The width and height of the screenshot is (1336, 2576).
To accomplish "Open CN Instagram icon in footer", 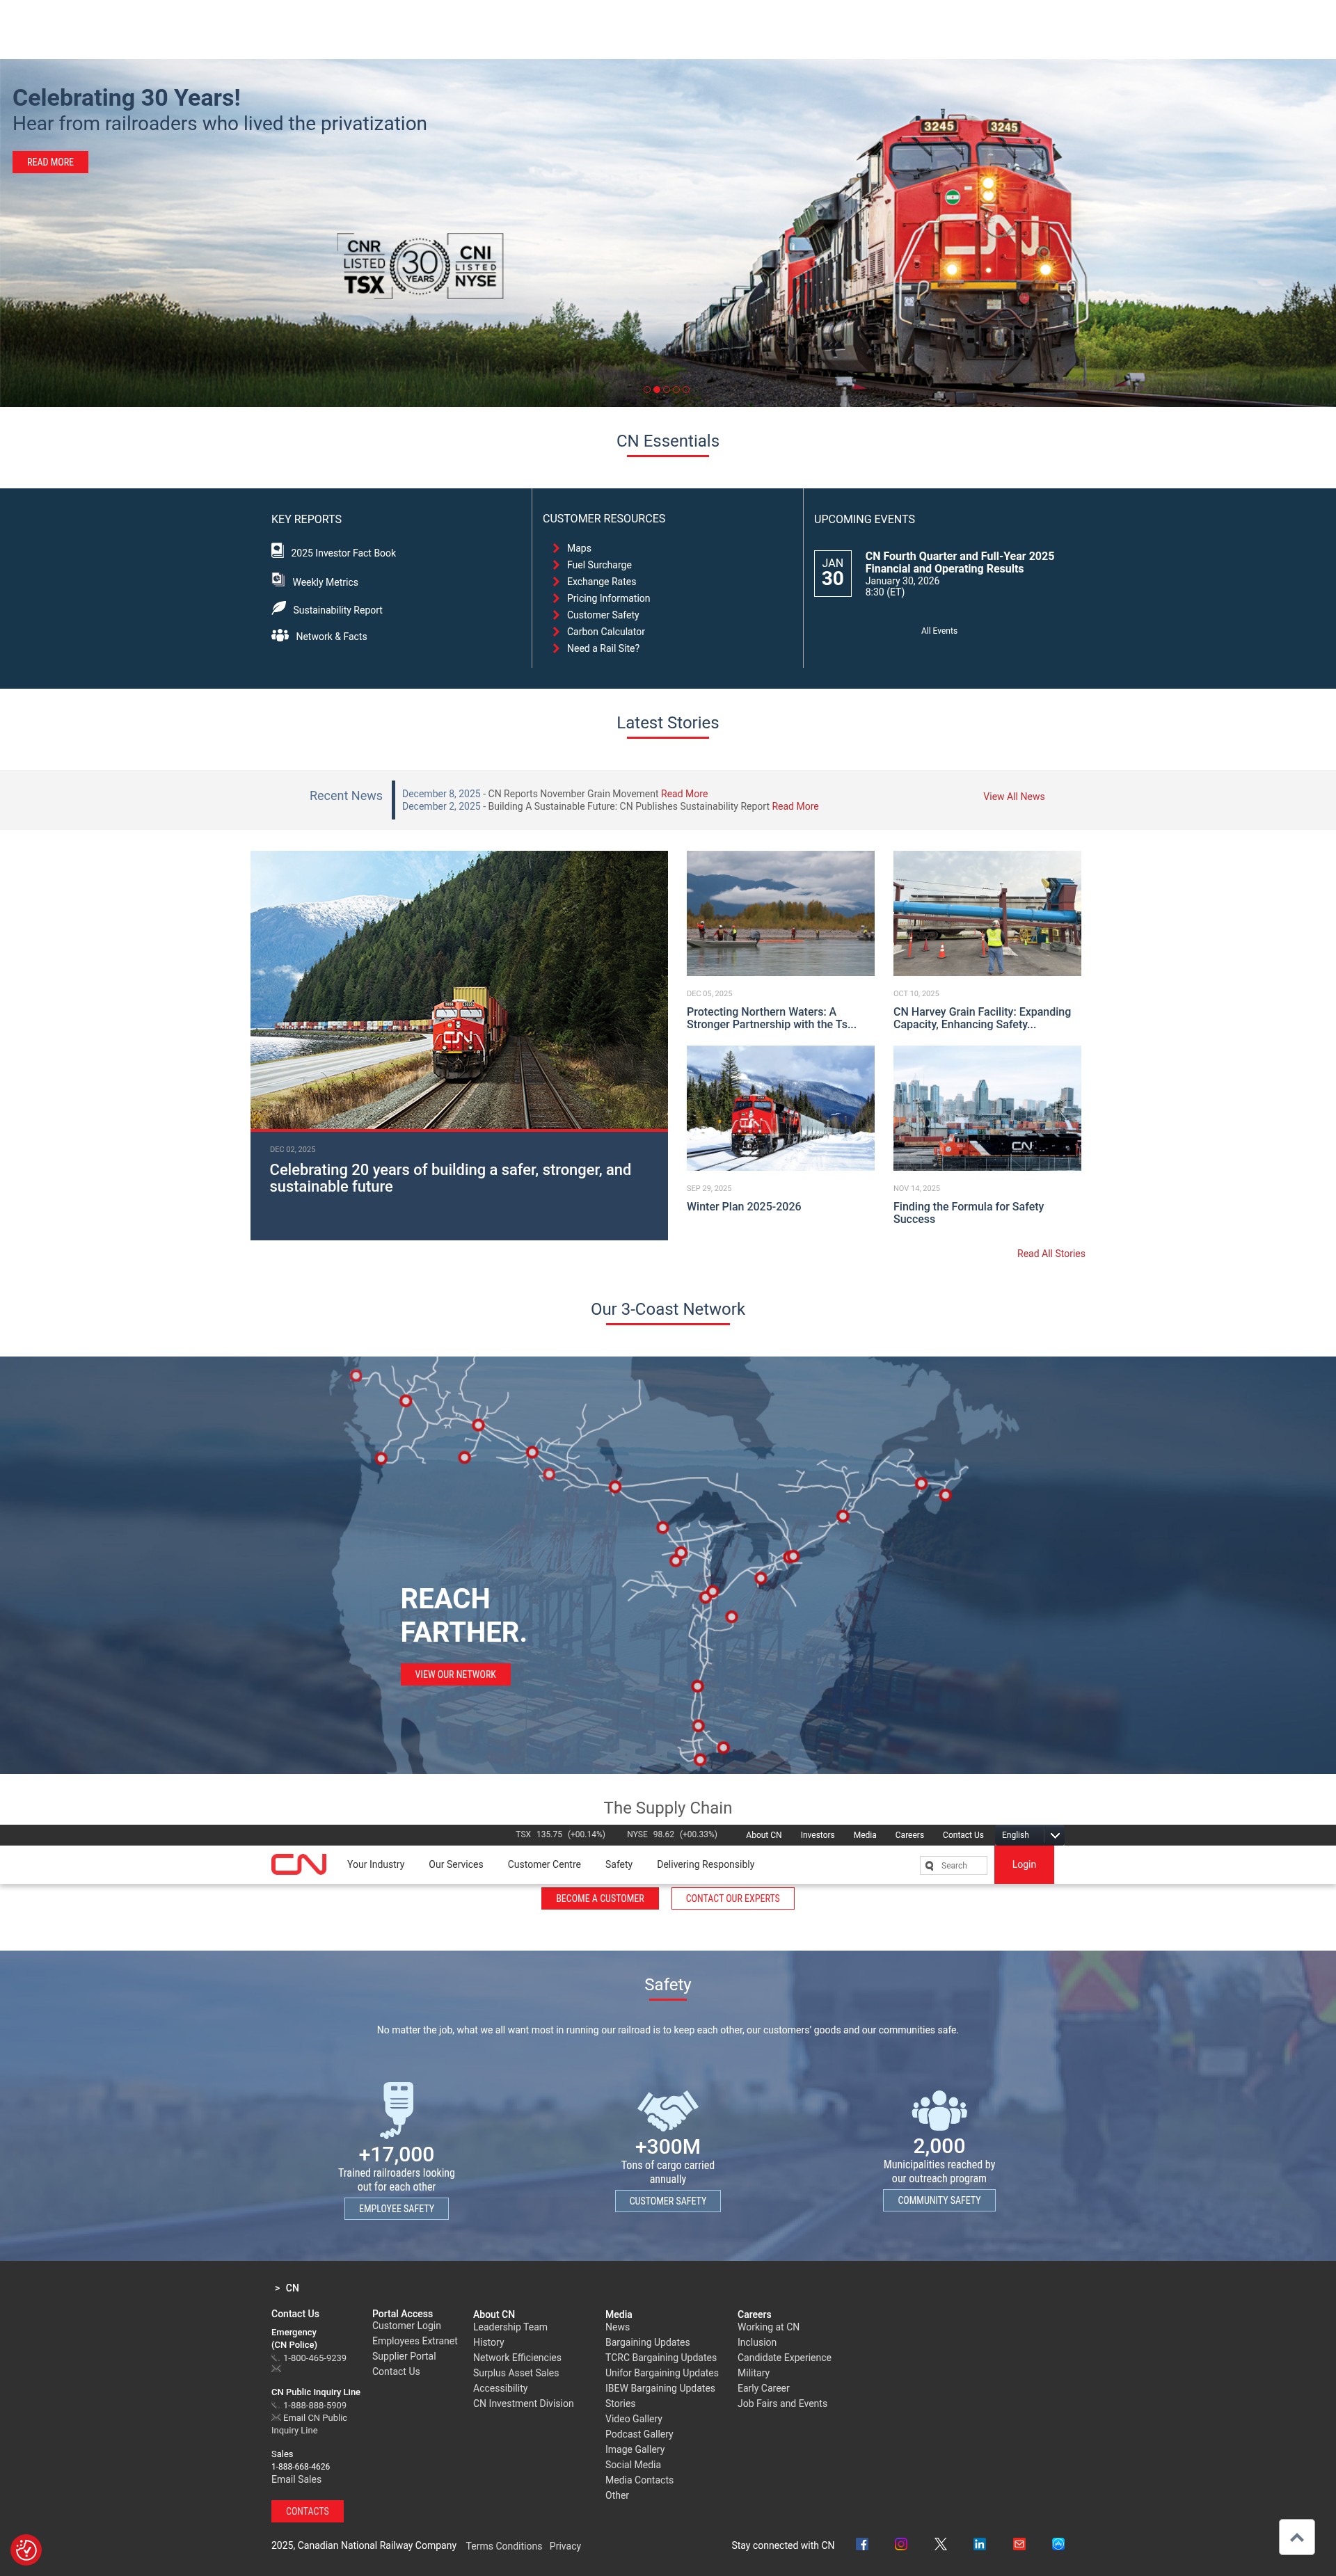I will pos(901,2544).
